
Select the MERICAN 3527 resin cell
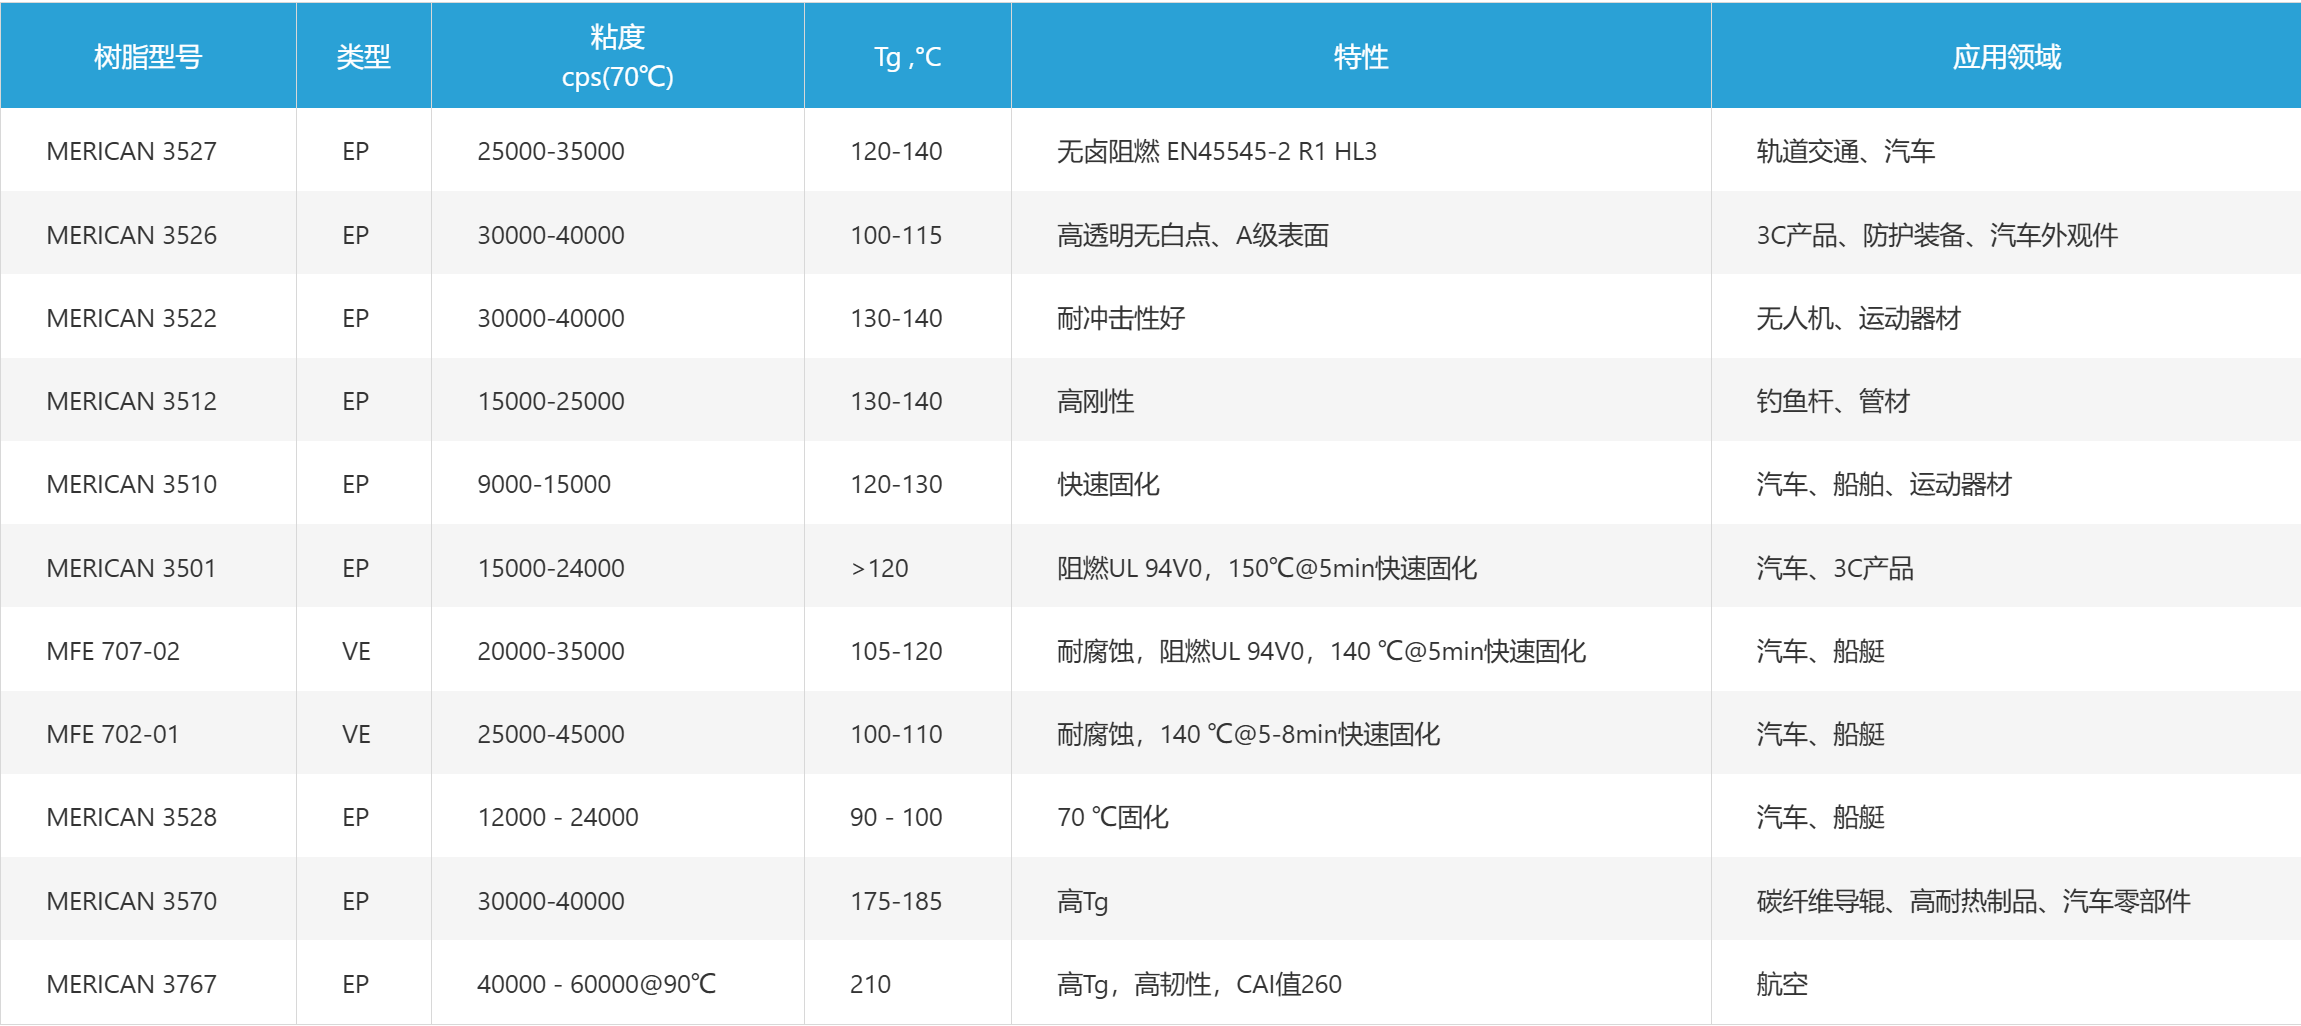point(132,151)
